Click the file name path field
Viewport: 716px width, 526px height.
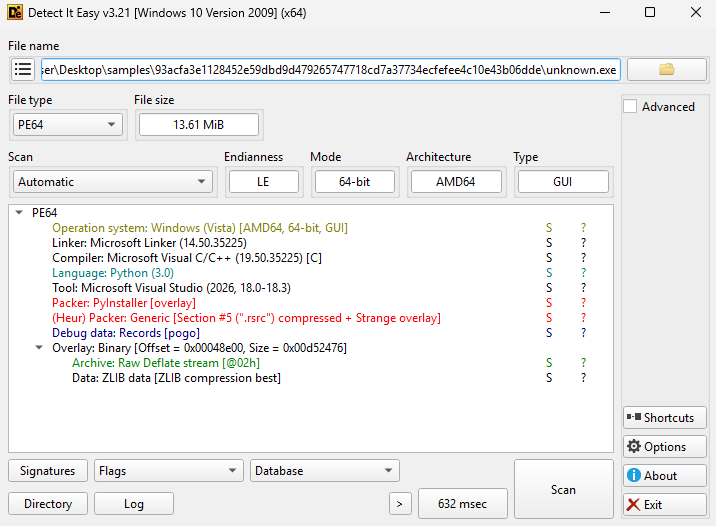331,69
